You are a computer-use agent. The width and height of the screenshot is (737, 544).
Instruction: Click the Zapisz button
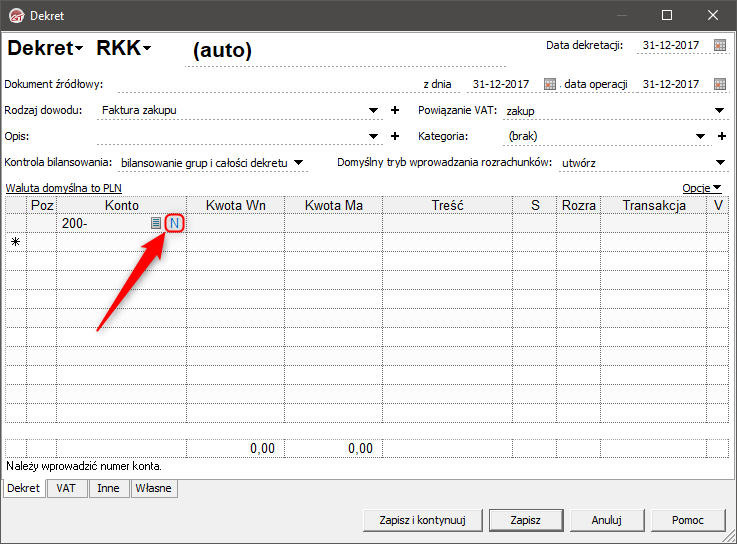pyautogui.click(x=525, y=520)
